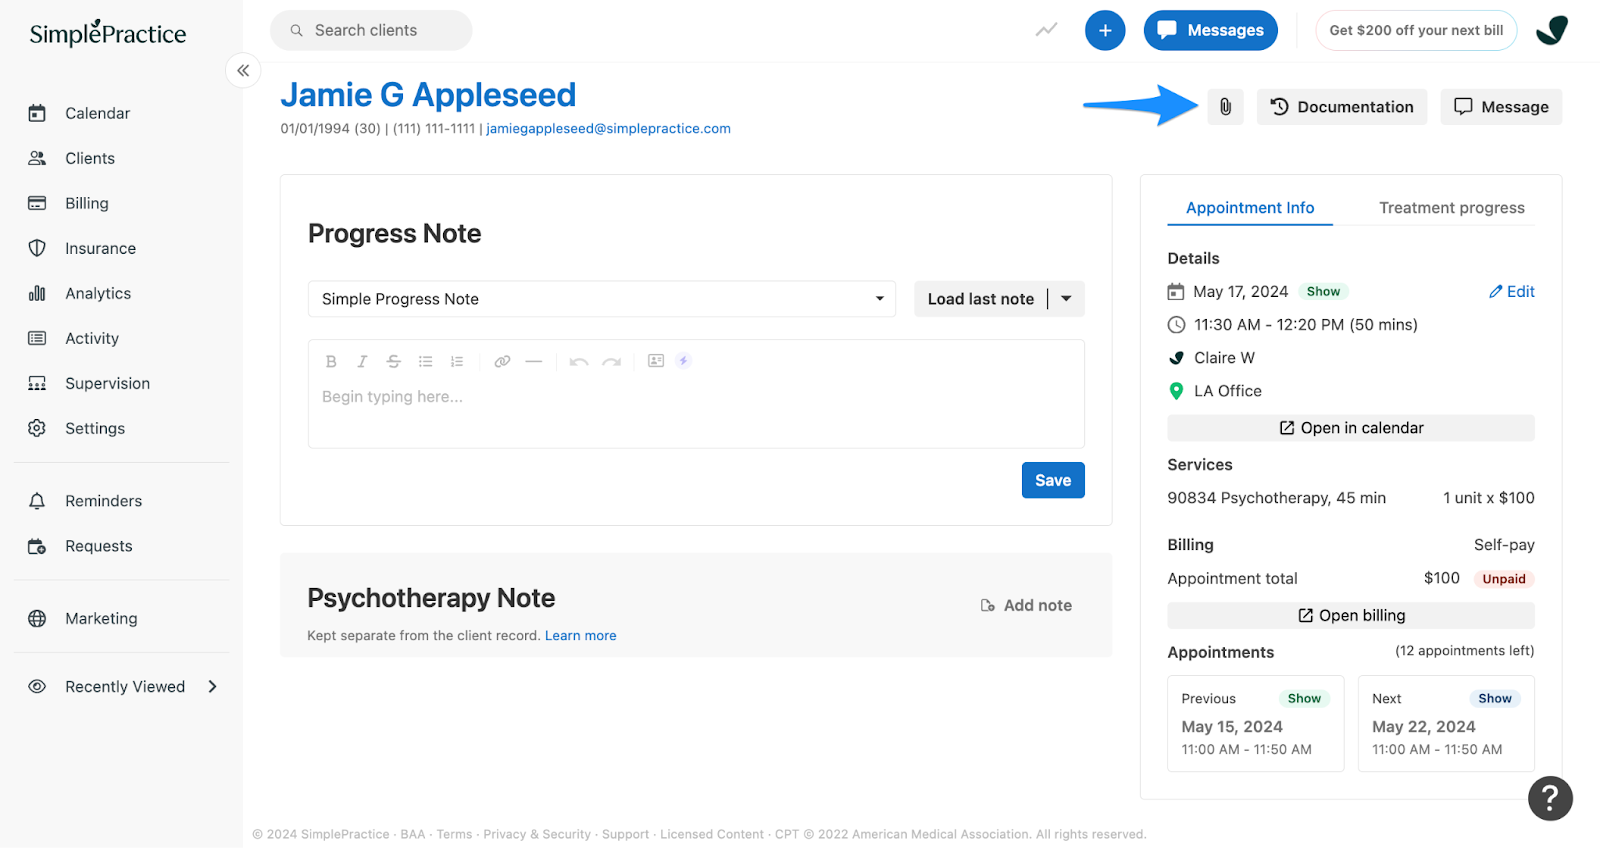Toggle Bold formatting in editor
Viewport: 1600px width, 848px height.
pyautogui.click(x=331, y=361)
